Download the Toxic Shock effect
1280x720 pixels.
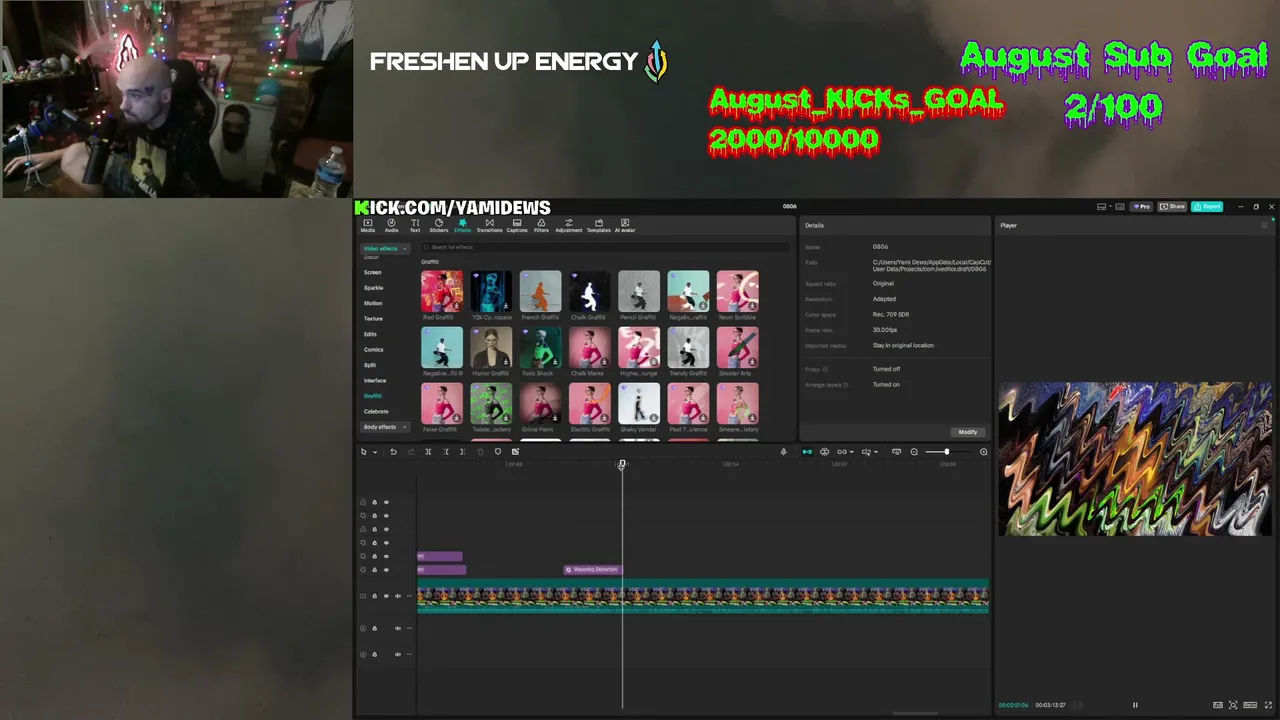click(555, 362)
